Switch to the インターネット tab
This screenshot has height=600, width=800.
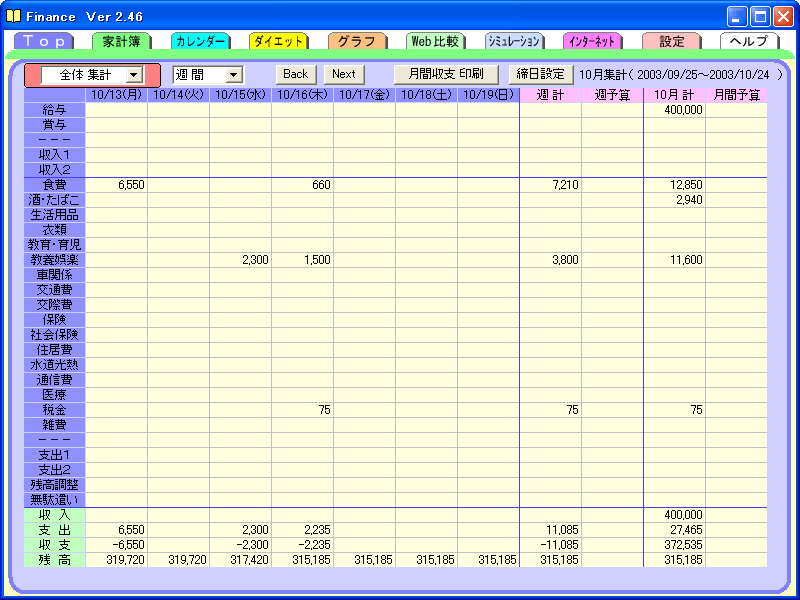coord(593,41)
